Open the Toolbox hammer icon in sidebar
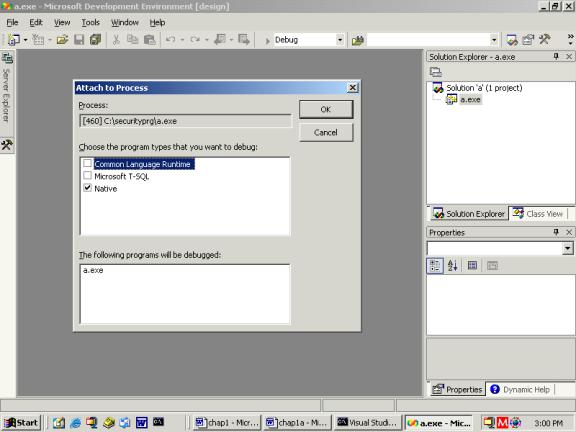The height and width of the screenshot is (432, 576). [7, 145]
